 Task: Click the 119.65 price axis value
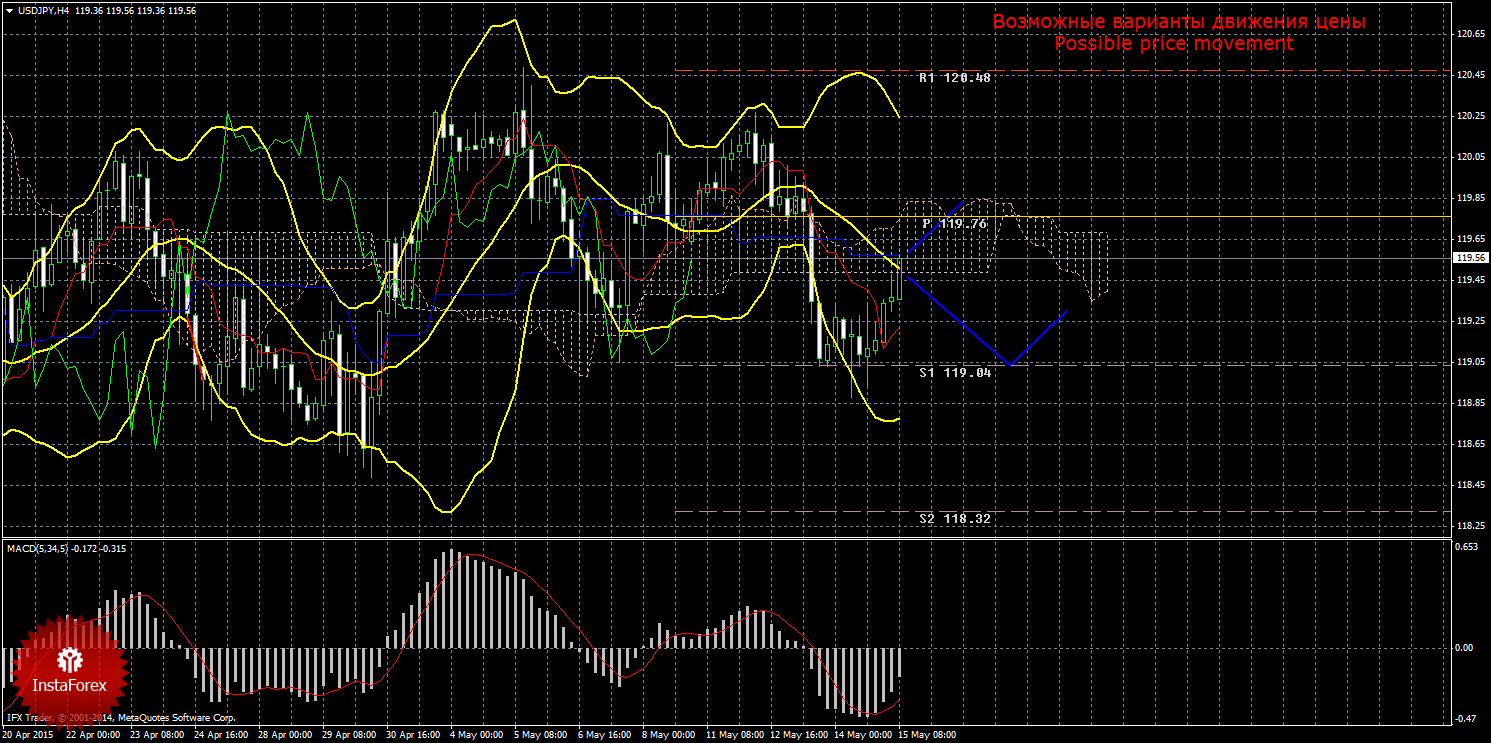point(1469,239)
